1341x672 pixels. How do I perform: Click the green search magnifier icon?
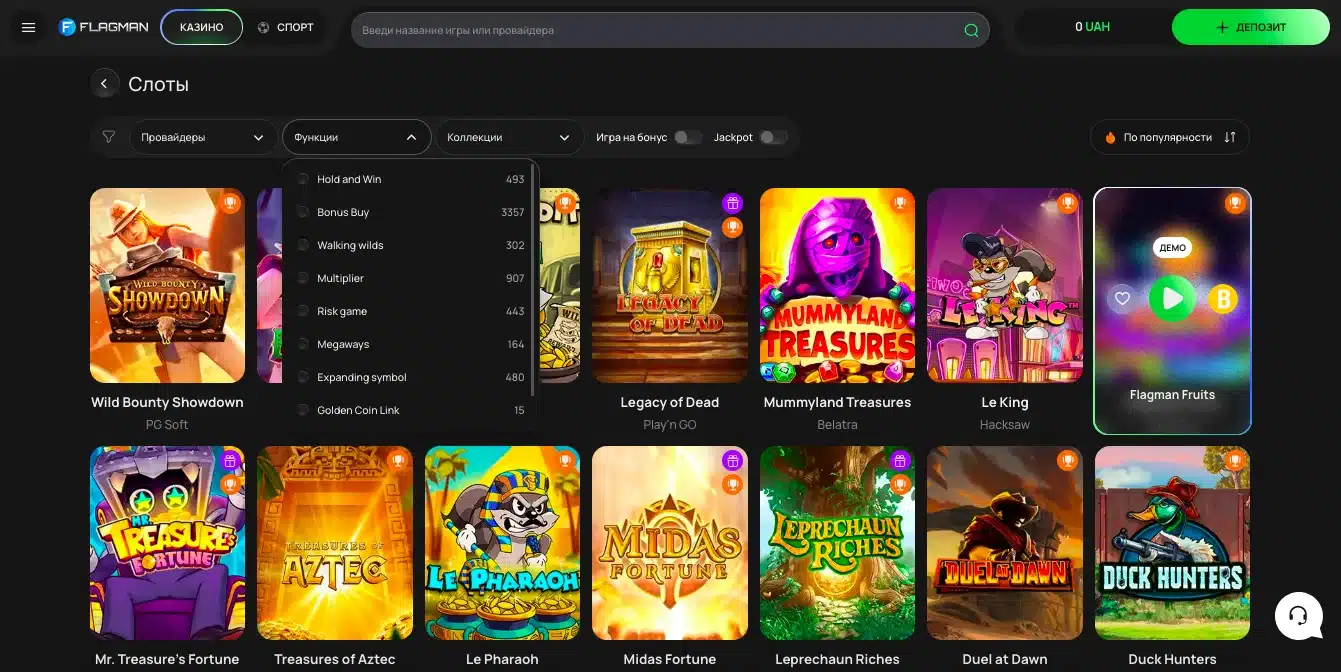(x=970, y=29)
